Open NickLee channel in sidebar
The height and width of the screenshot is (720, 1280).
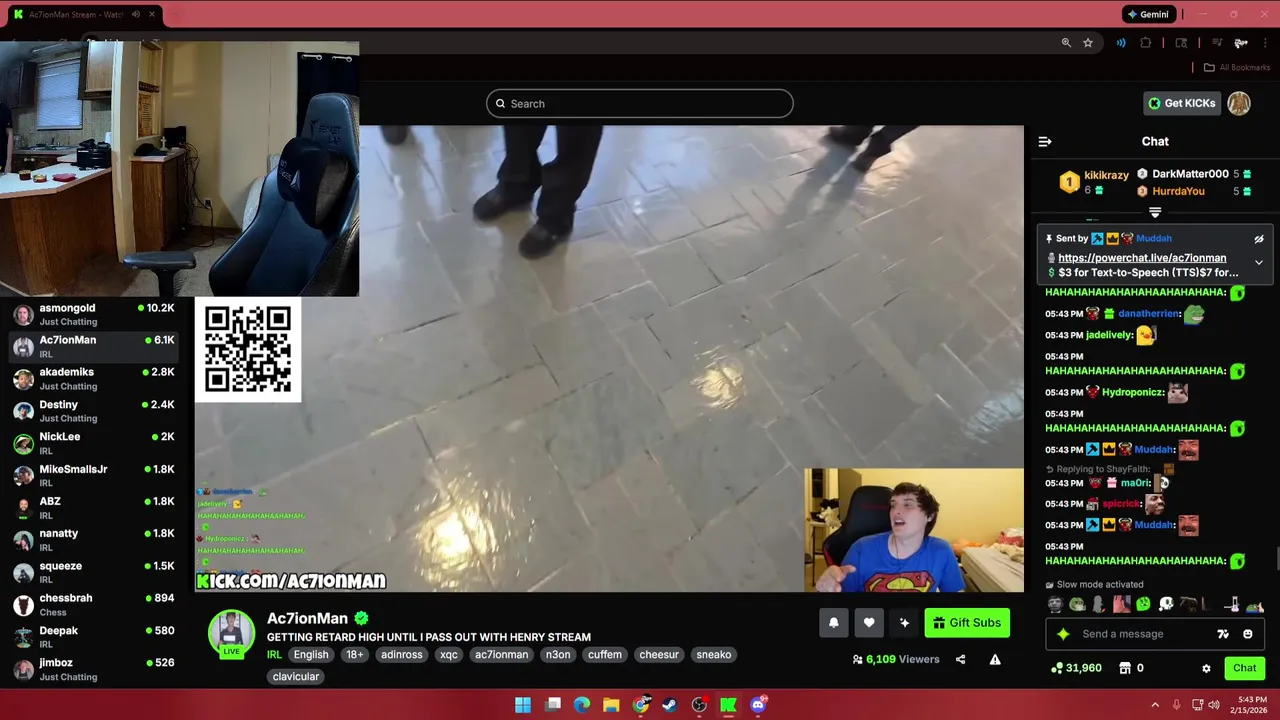coord(95,443)
